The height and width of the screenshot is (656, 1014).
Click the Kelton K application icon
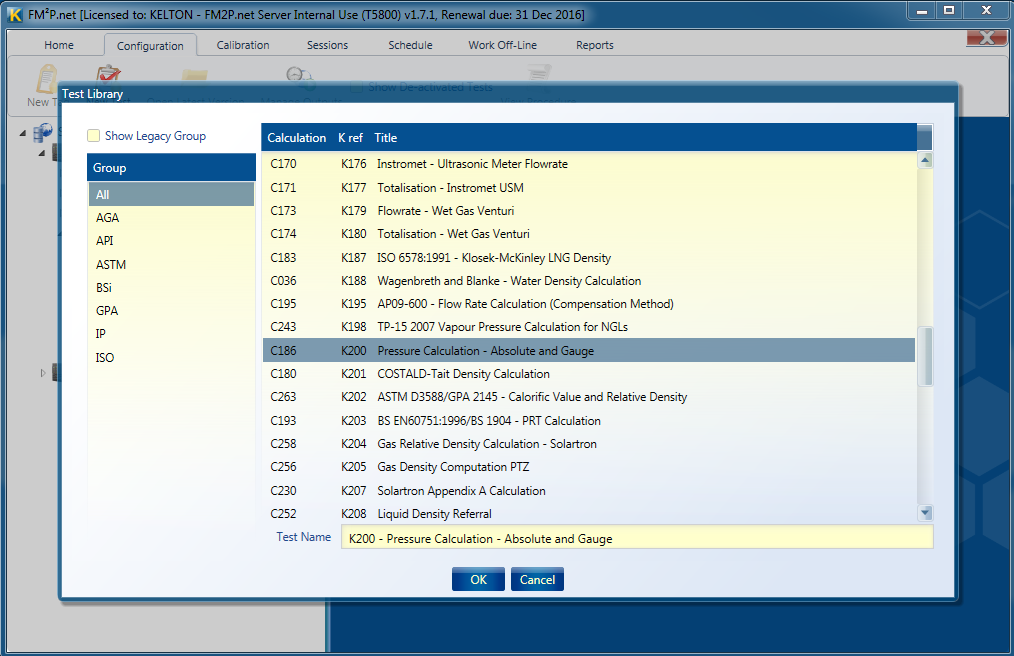(14, 14)
